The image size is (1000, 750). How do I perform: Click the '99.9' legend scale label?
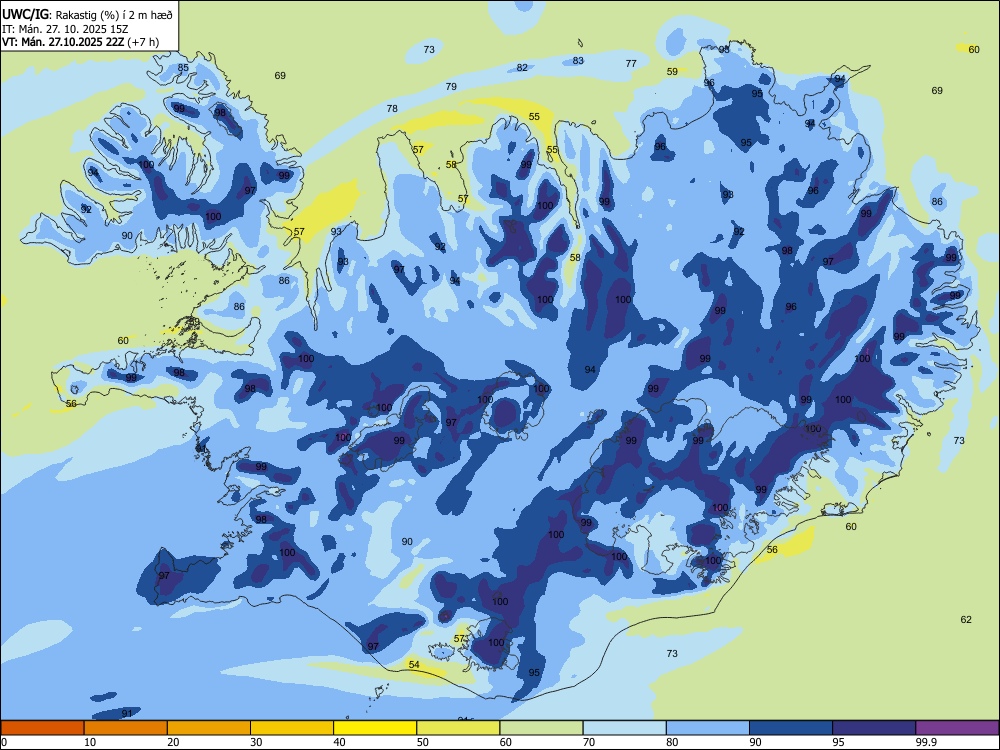point(926,742)
